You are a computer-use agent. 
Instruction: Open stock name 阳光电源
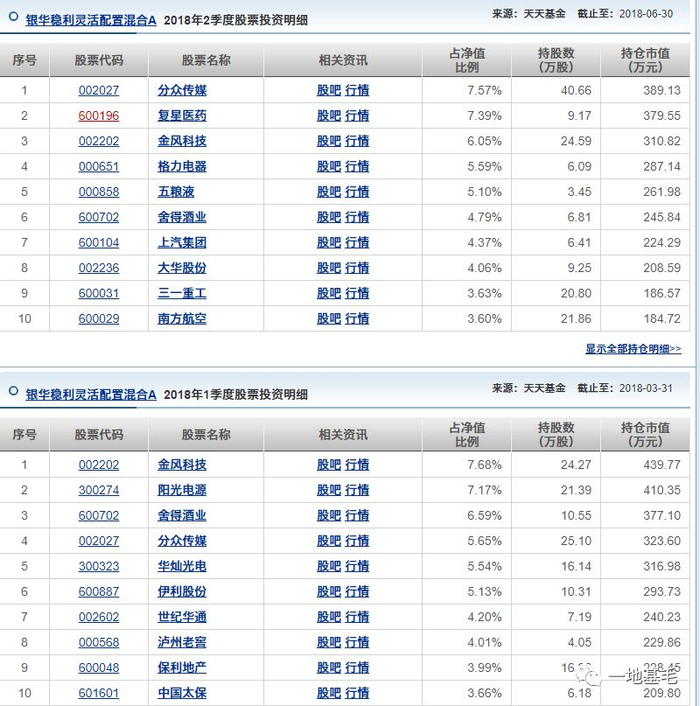coord(182,490)
